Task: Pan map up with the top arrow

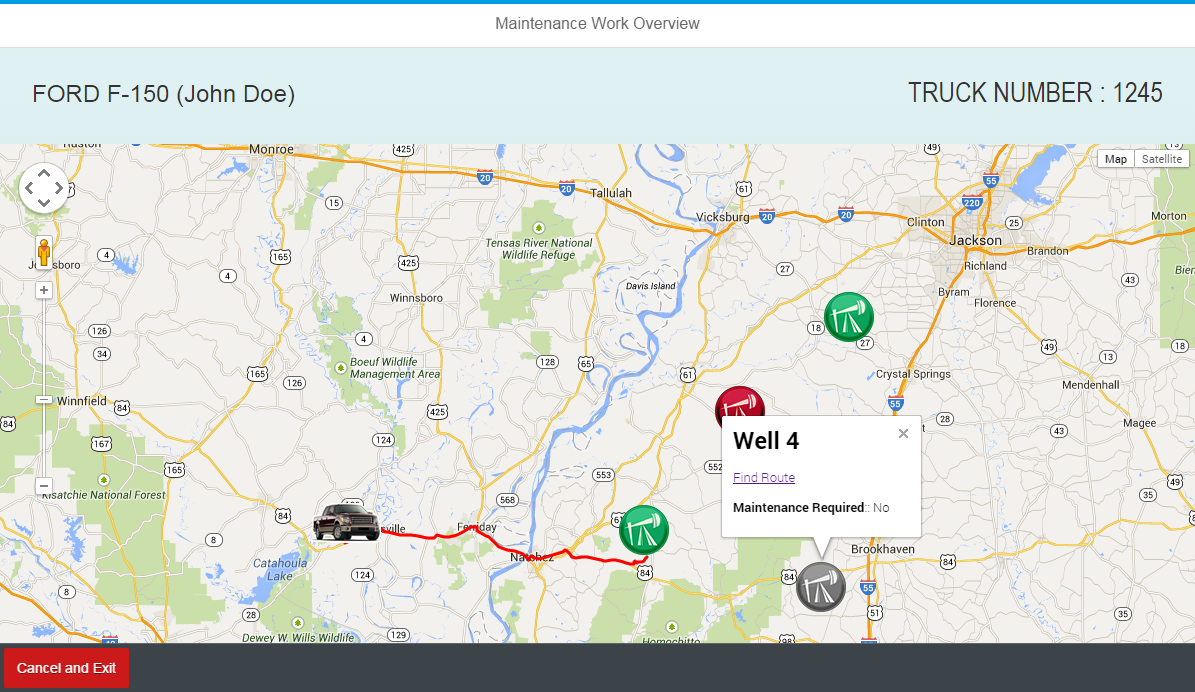Action: (x=43, y=174)
